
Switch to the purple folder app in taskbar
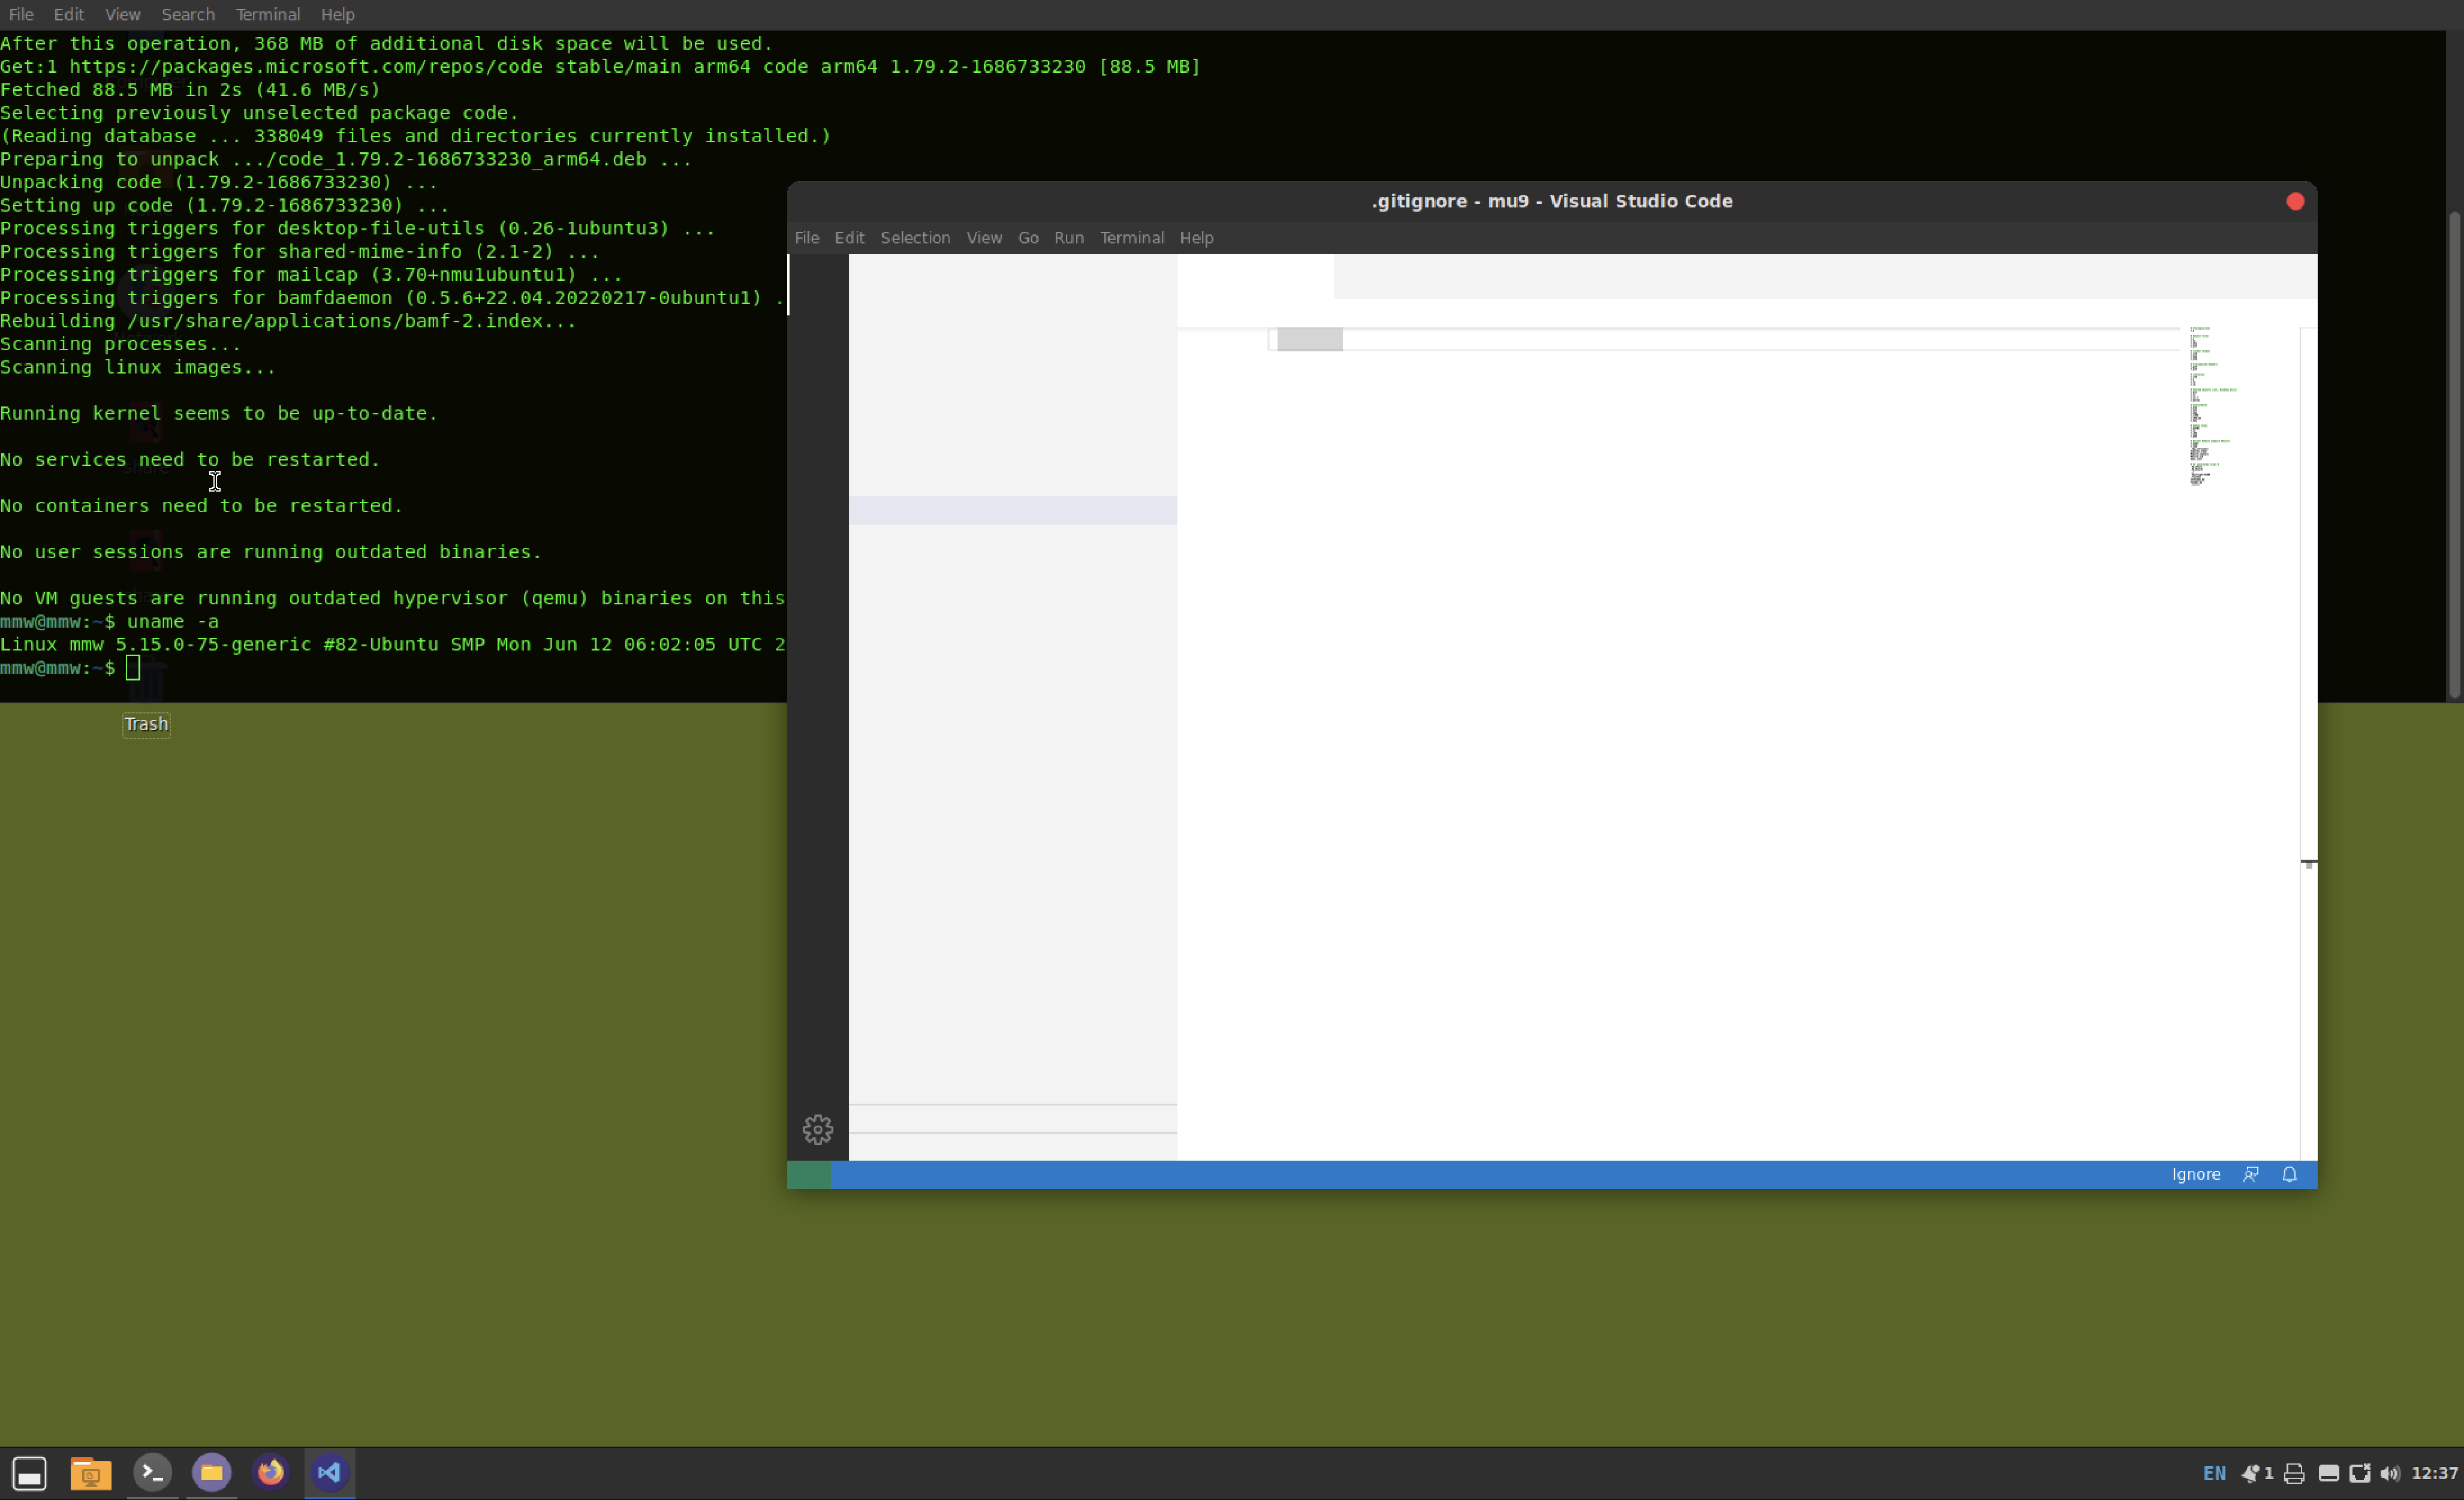coord(211,1472)
